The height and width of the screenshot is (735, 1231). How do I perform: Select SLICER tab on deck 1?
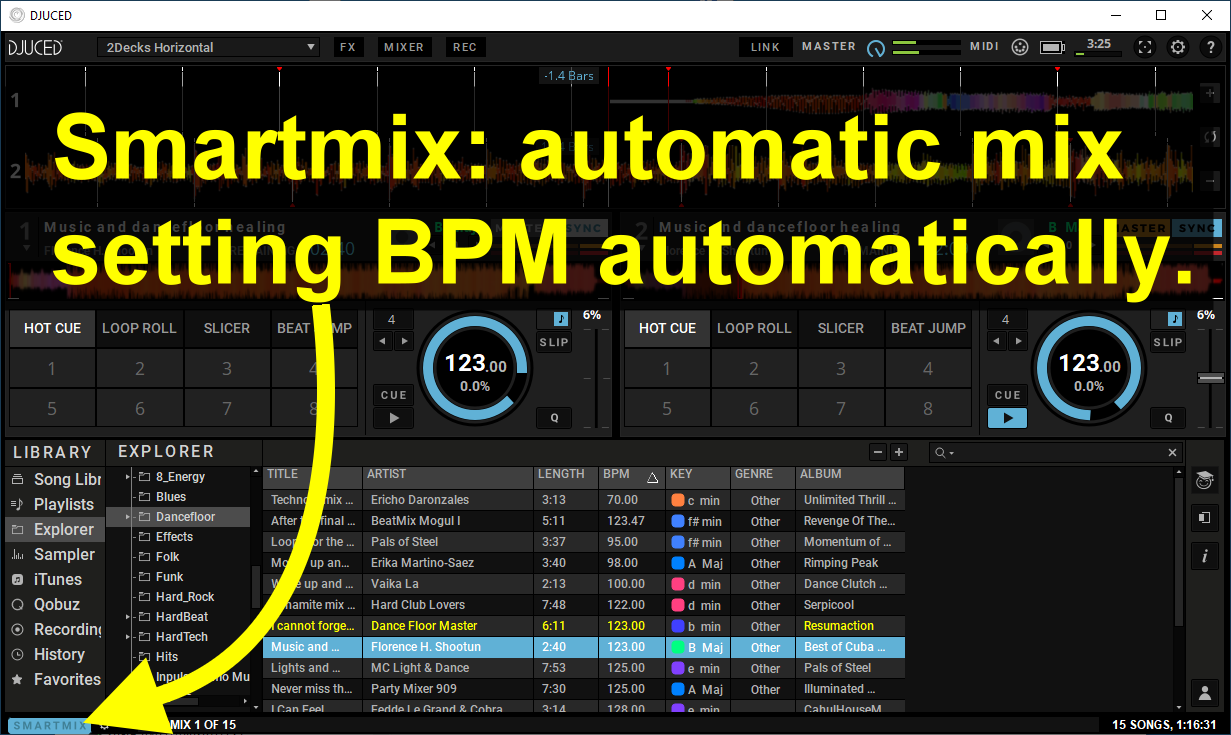coord(227,328)
